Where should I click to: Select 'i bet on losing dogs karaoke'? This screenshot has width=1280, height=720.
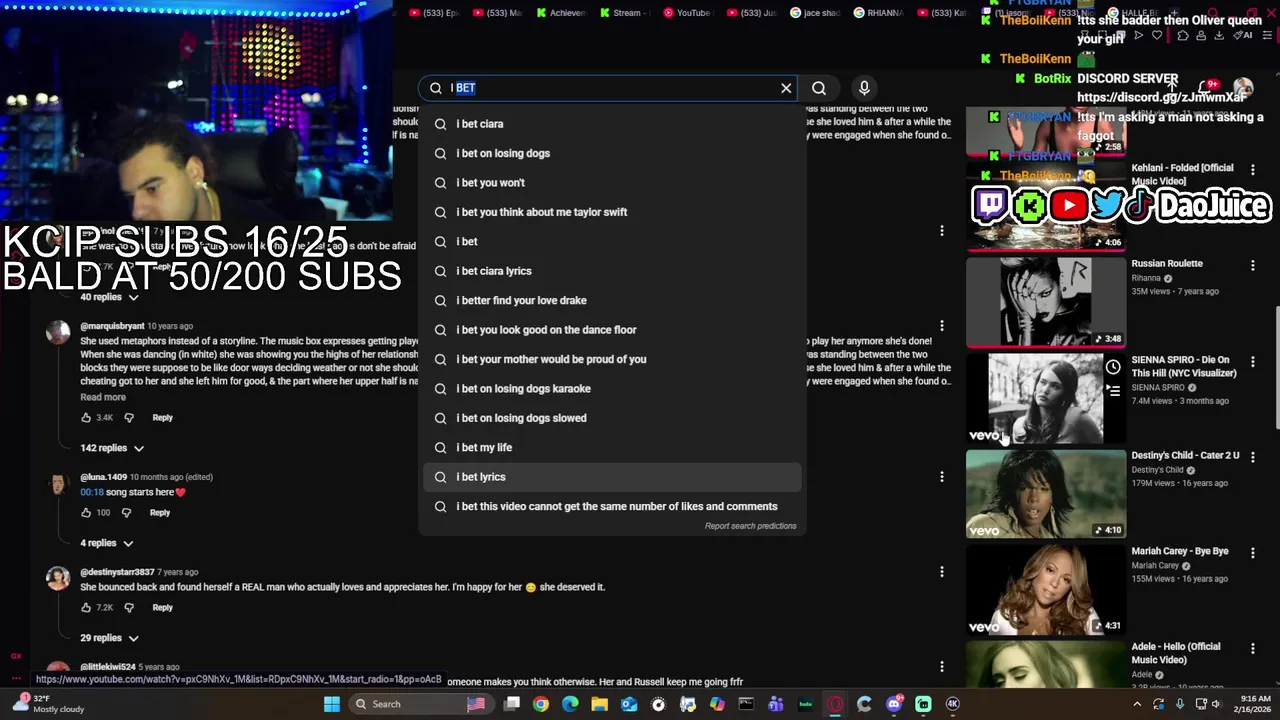click(612, 389)
